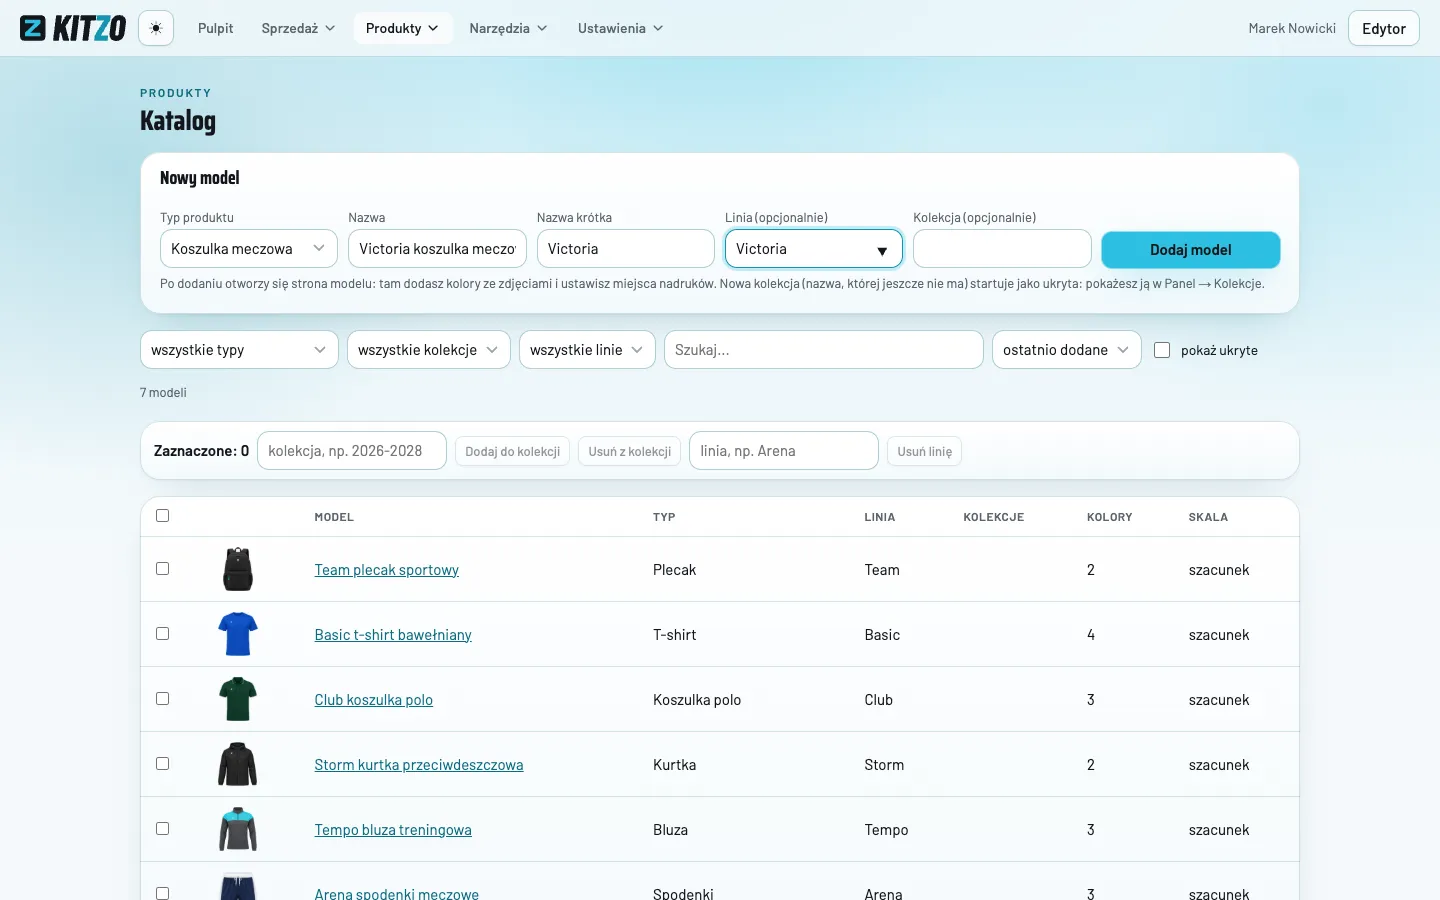Enable the pokaż ukryte checkbox

point(1162,350)
